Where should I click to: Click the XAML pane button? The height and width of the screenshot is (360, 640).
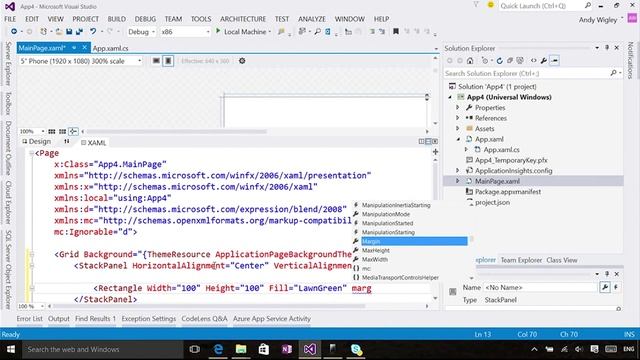(x=93, y=142)
